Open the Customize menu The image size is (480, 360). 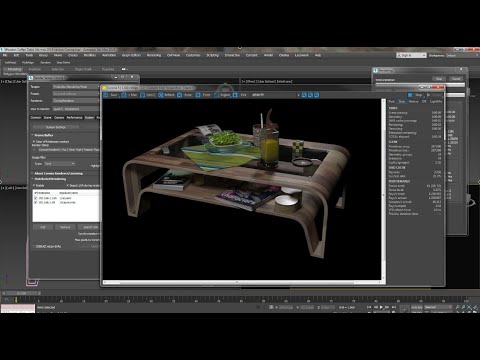pyautogui.click(x=193, y=55)
